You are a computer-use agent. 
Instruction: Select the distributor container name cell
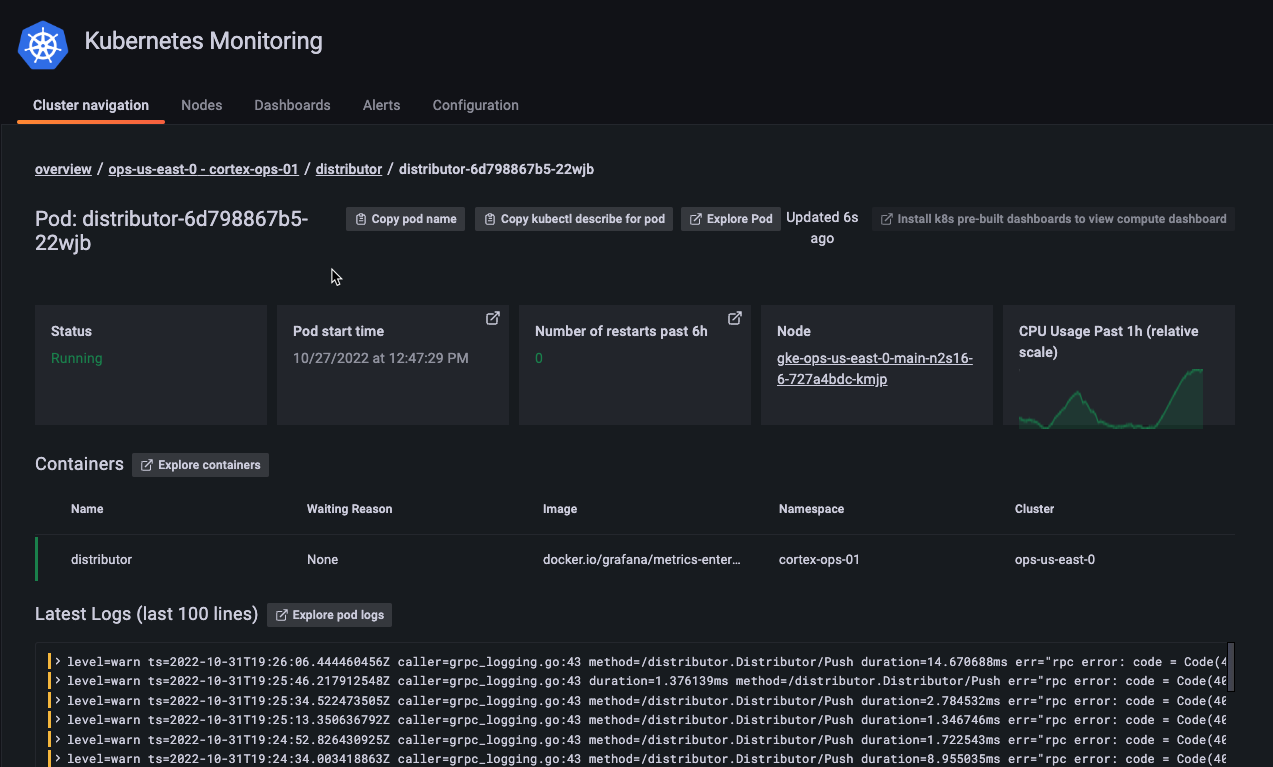tap(101, 560)
